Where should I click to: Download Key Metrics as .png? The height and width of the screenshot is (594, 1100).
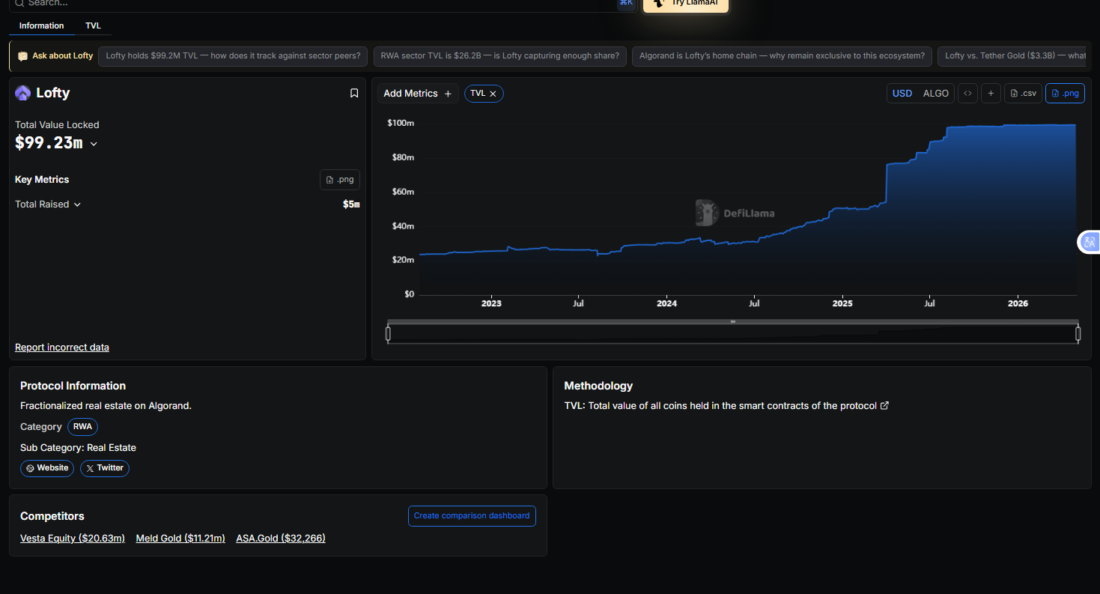(340, 180)
